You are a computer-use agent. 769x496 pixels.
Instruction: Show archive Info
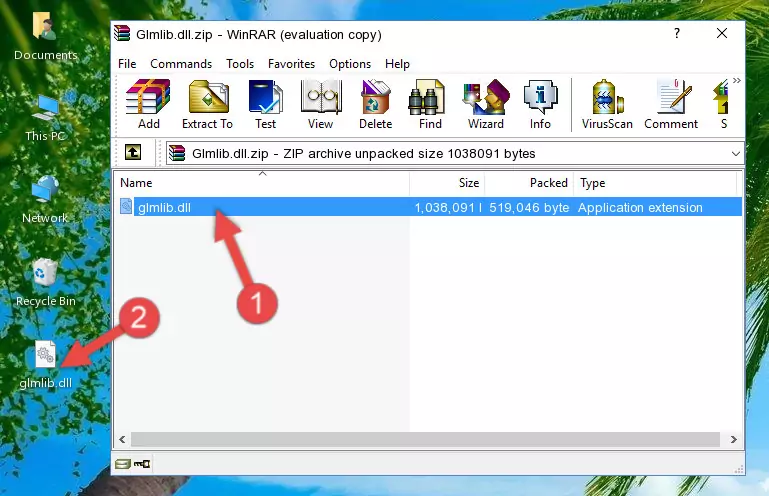(540, 104)
